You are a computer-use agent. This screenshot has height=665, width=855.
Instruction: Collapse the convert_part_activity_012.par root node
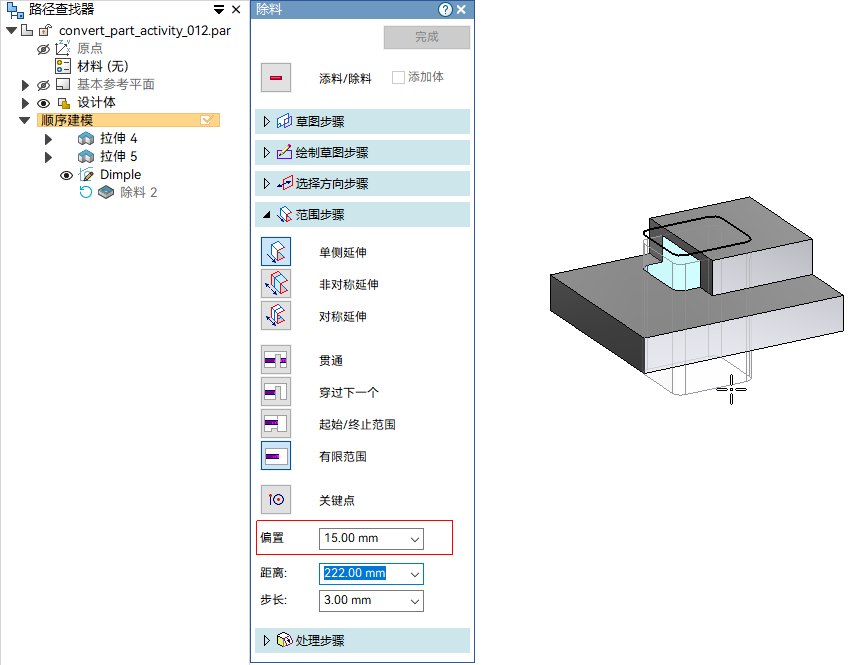11,31
